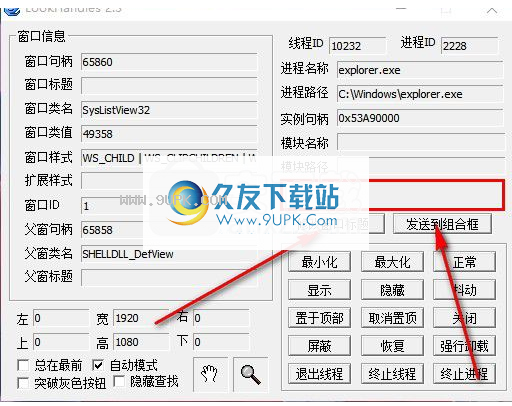Image resolution: width=512 pixels, height=406 pixels.
Task: Uncheck the 自动模式 checkbox
Action: 98,365
